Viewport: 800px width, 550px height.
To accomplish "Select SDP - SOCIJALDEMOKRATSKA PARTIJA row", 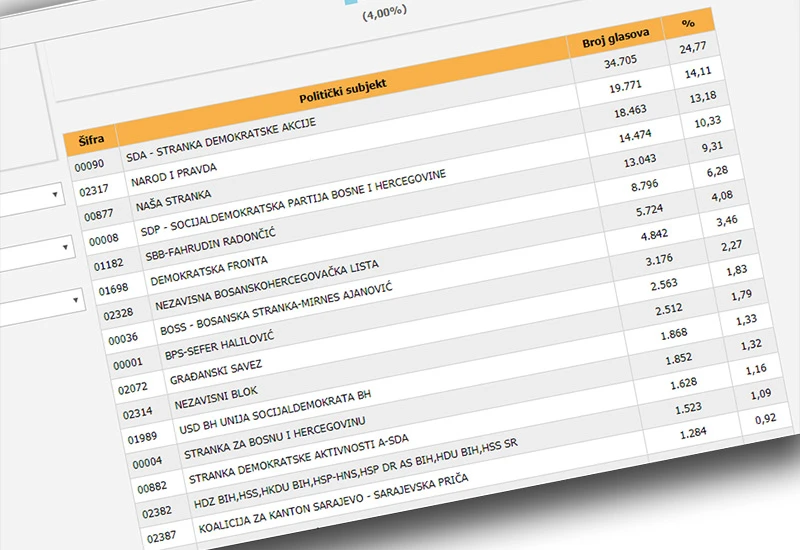I will pos(293,203).
